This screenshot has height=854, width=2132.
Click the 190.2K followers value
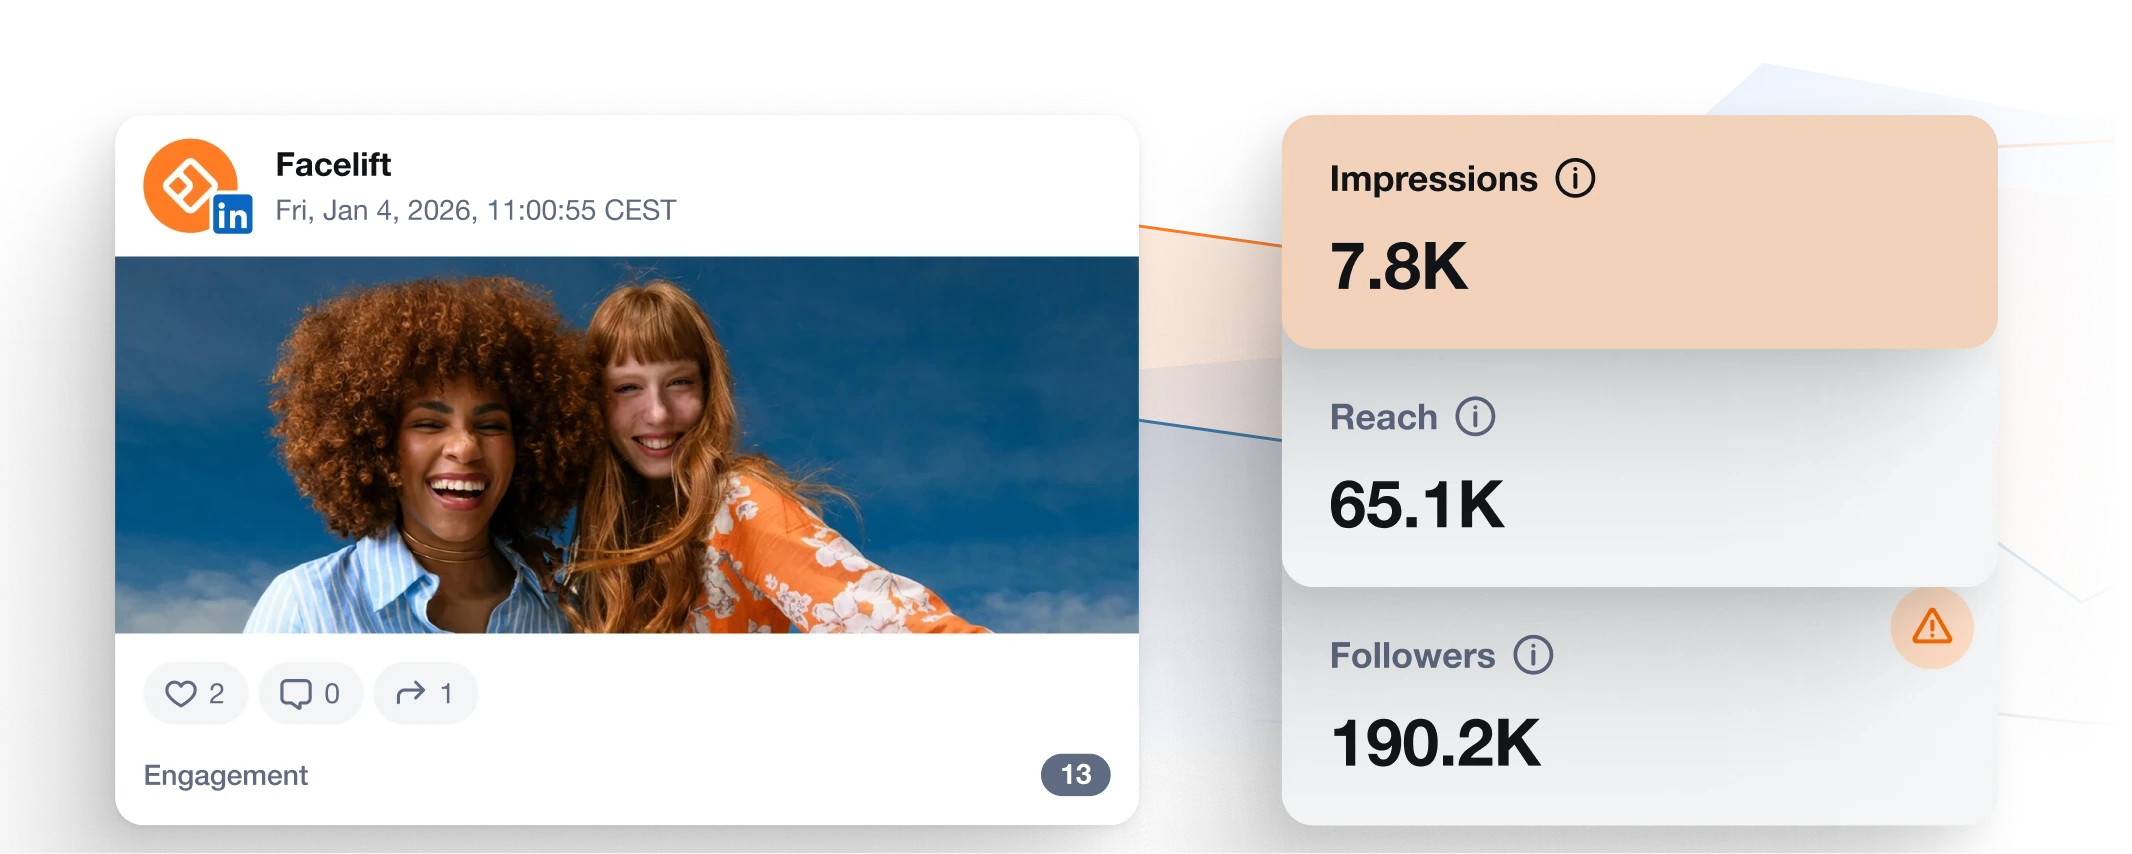coord(1436,744)
